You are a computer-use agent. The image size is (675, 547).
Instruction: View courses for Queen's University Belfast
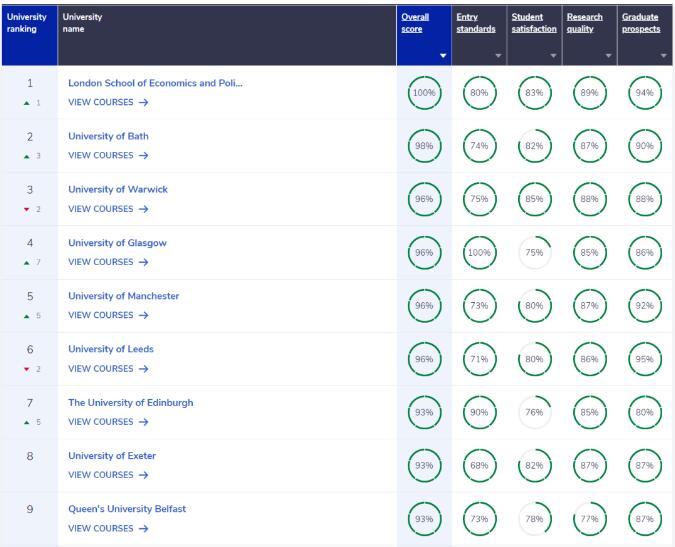(108, 528)
